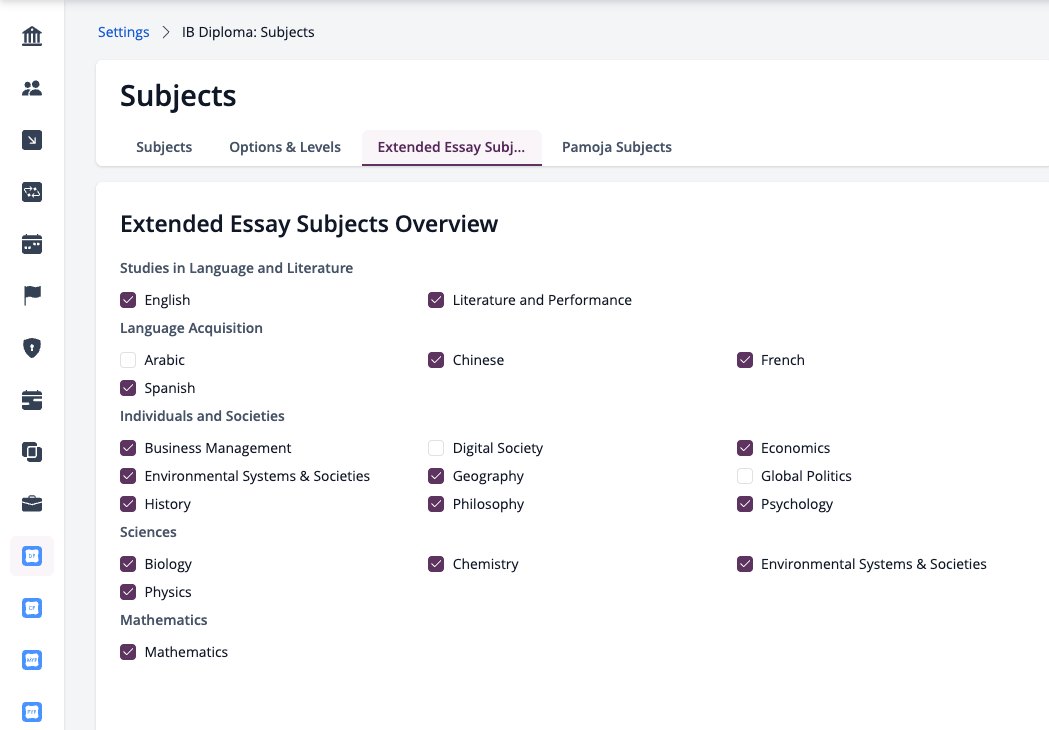Screen dimensions: 1049x730
Task: Enable the Global Politics checkbox
Action: [x=745, y=476]
